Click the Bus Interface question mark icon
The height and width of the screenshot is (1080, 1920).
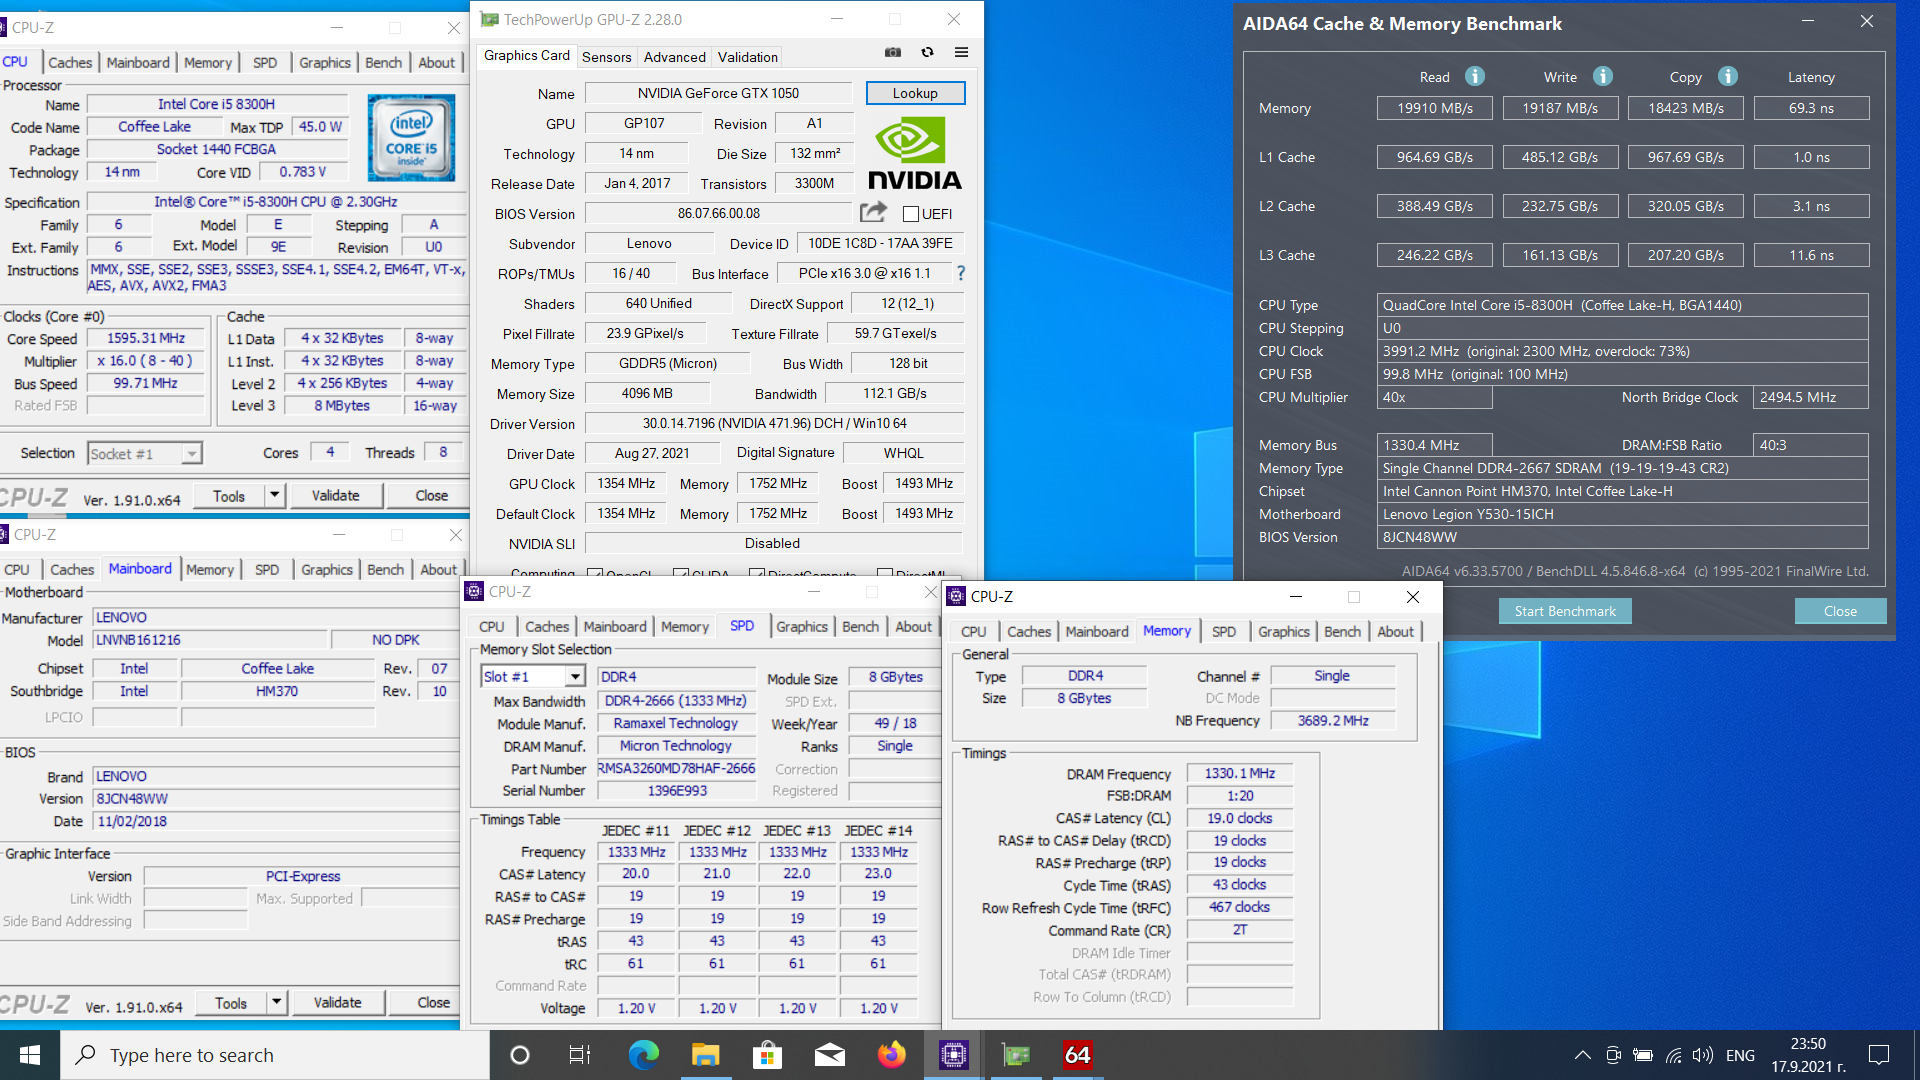click(961, 273)
